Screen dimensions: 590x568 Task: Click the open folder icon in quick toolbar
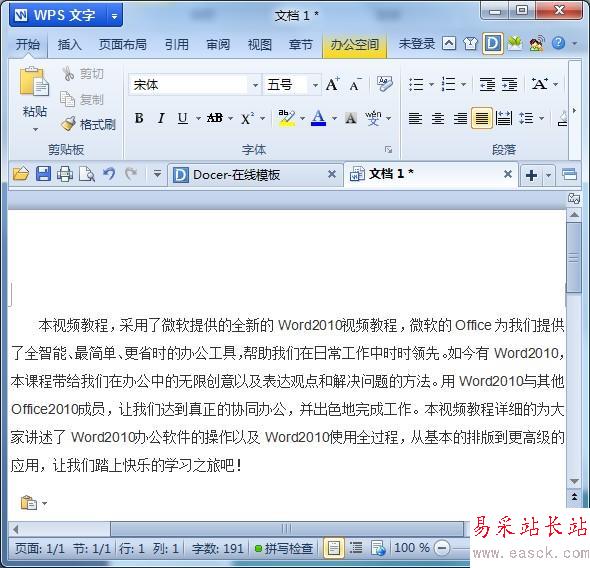pos(21,174)
